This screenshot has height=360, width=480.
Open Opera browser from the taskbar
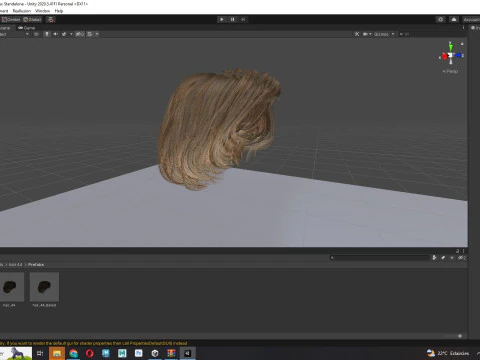(89, 353)
